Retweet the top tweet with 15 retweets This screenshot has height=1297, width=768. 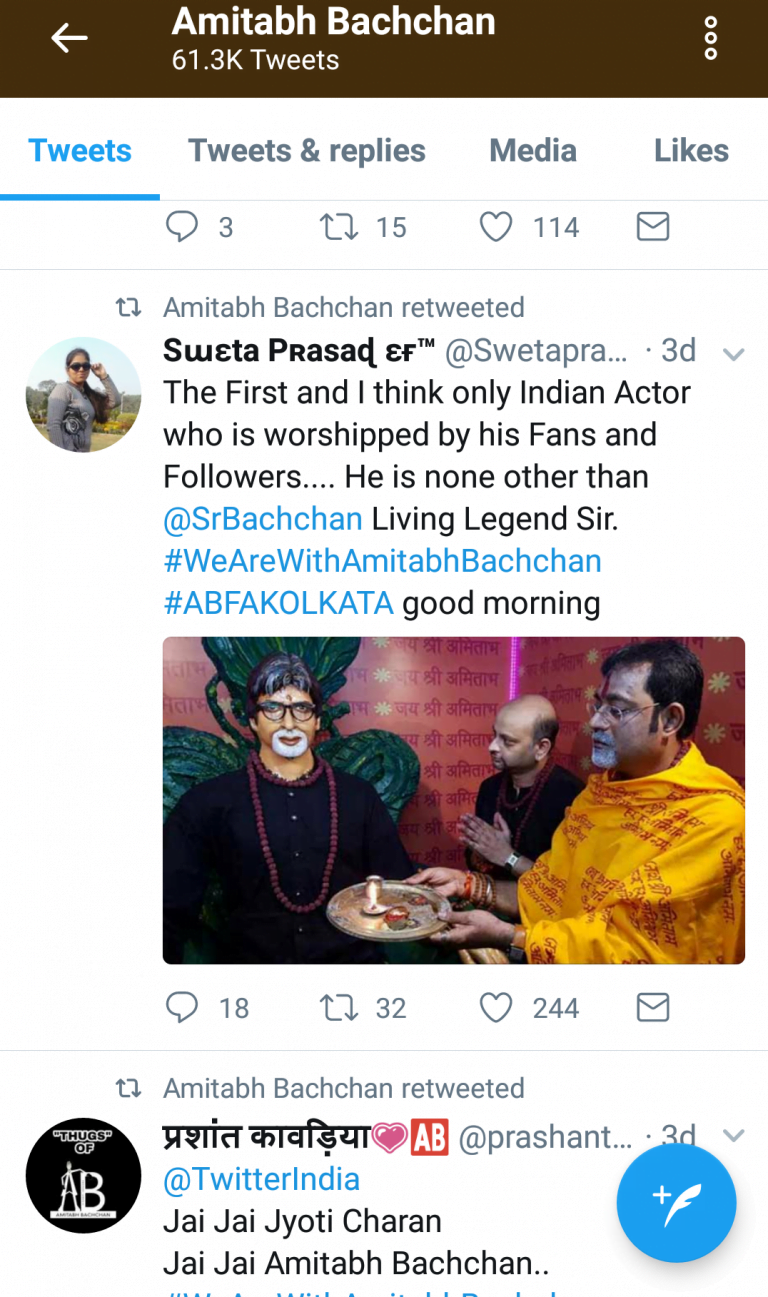(339, 227)
